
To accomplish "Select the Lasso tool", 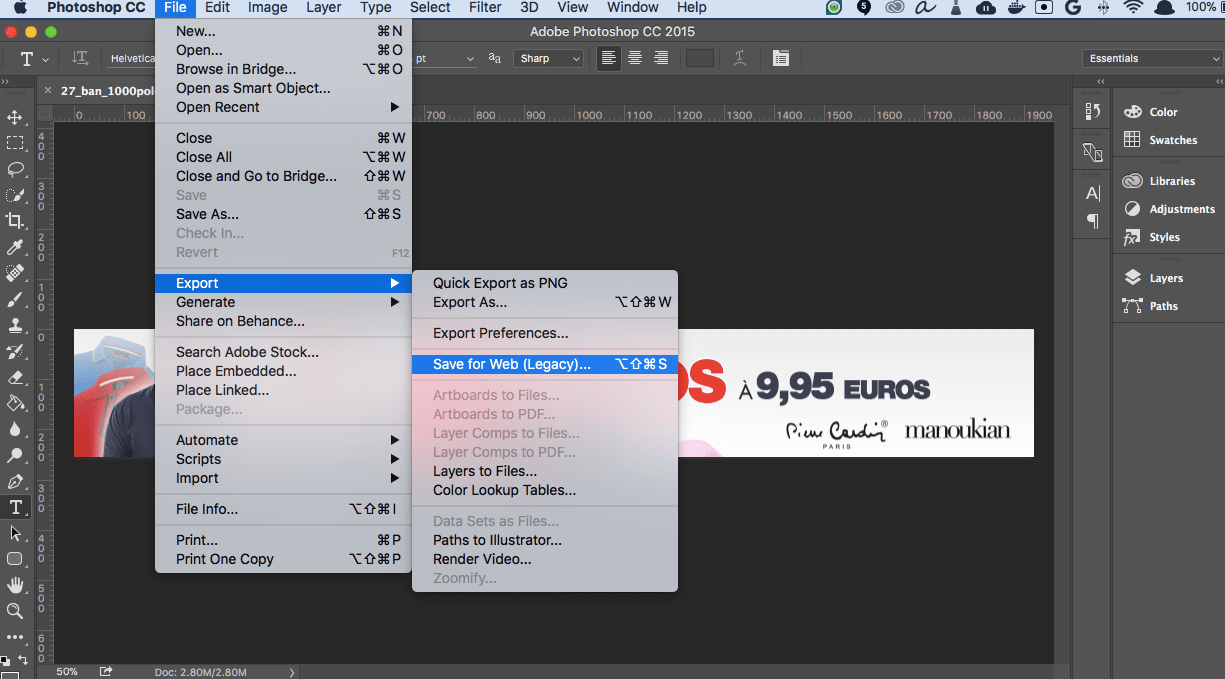I will tap(15, 169).
